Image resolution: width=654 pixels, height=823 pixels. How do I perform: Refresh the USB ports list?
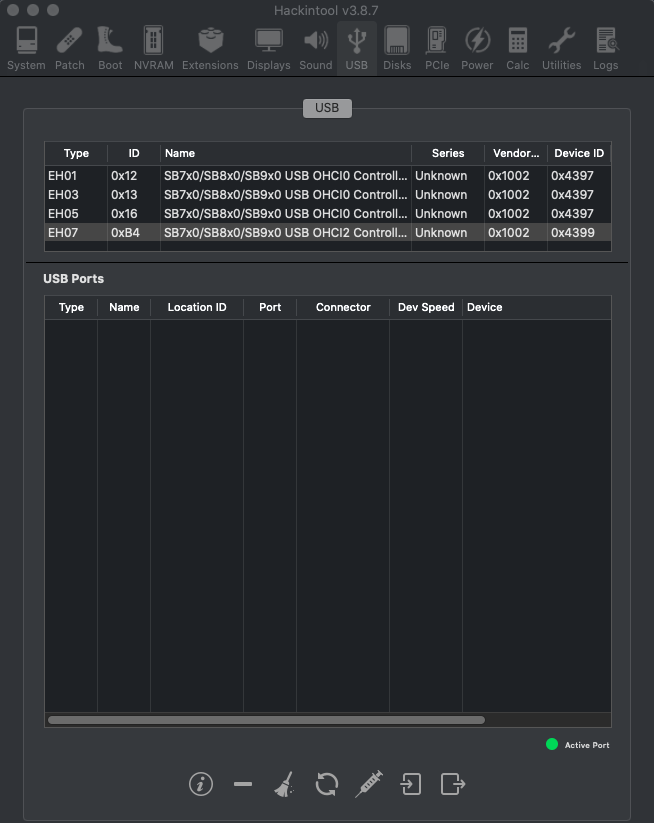(326, 784)
